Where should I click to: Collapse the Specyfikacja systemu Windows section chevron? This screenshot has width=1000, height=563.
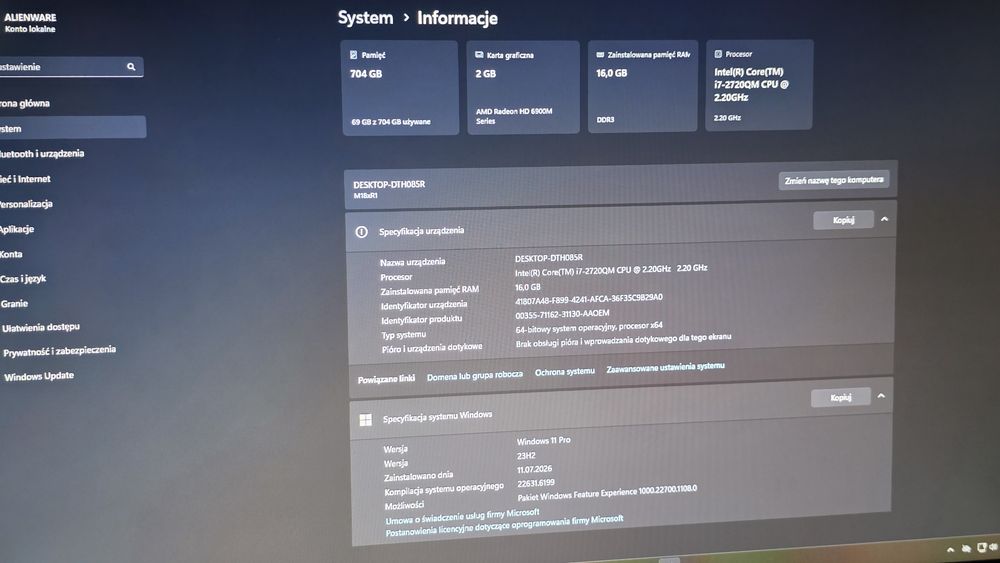[881, 395]
